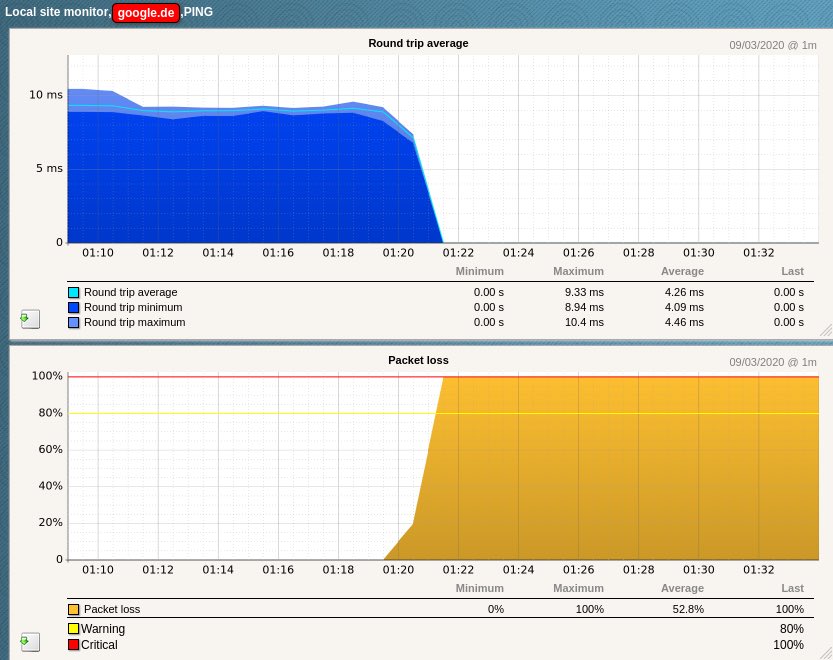Click the '8.94 ms' maximum value
The image size is (833, 660).
584,307
